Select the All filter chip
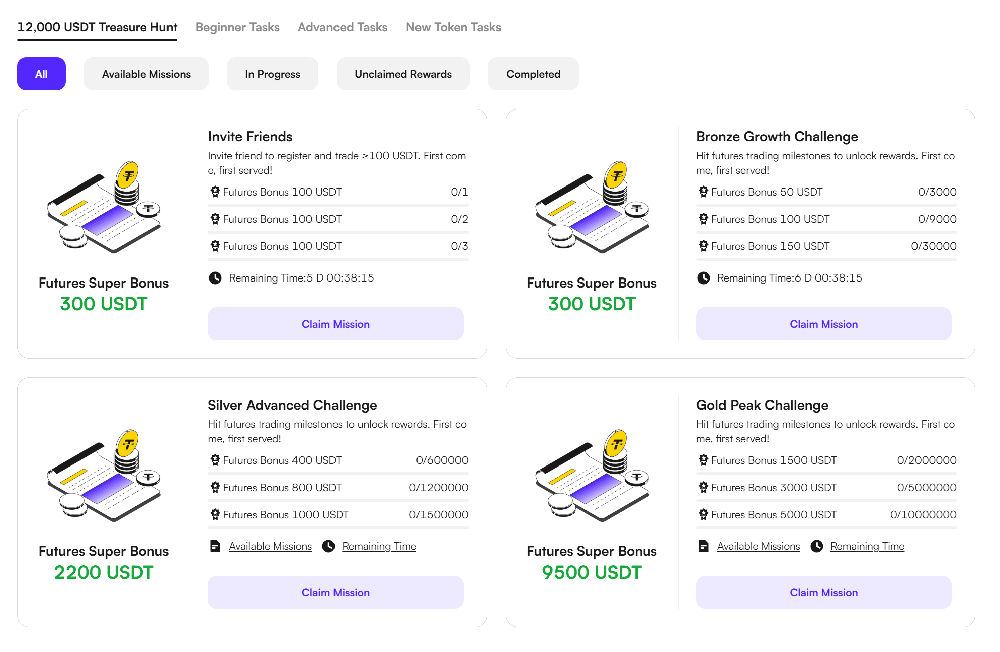This screenshot has height=652, width=1000. (x=41, y=73)
